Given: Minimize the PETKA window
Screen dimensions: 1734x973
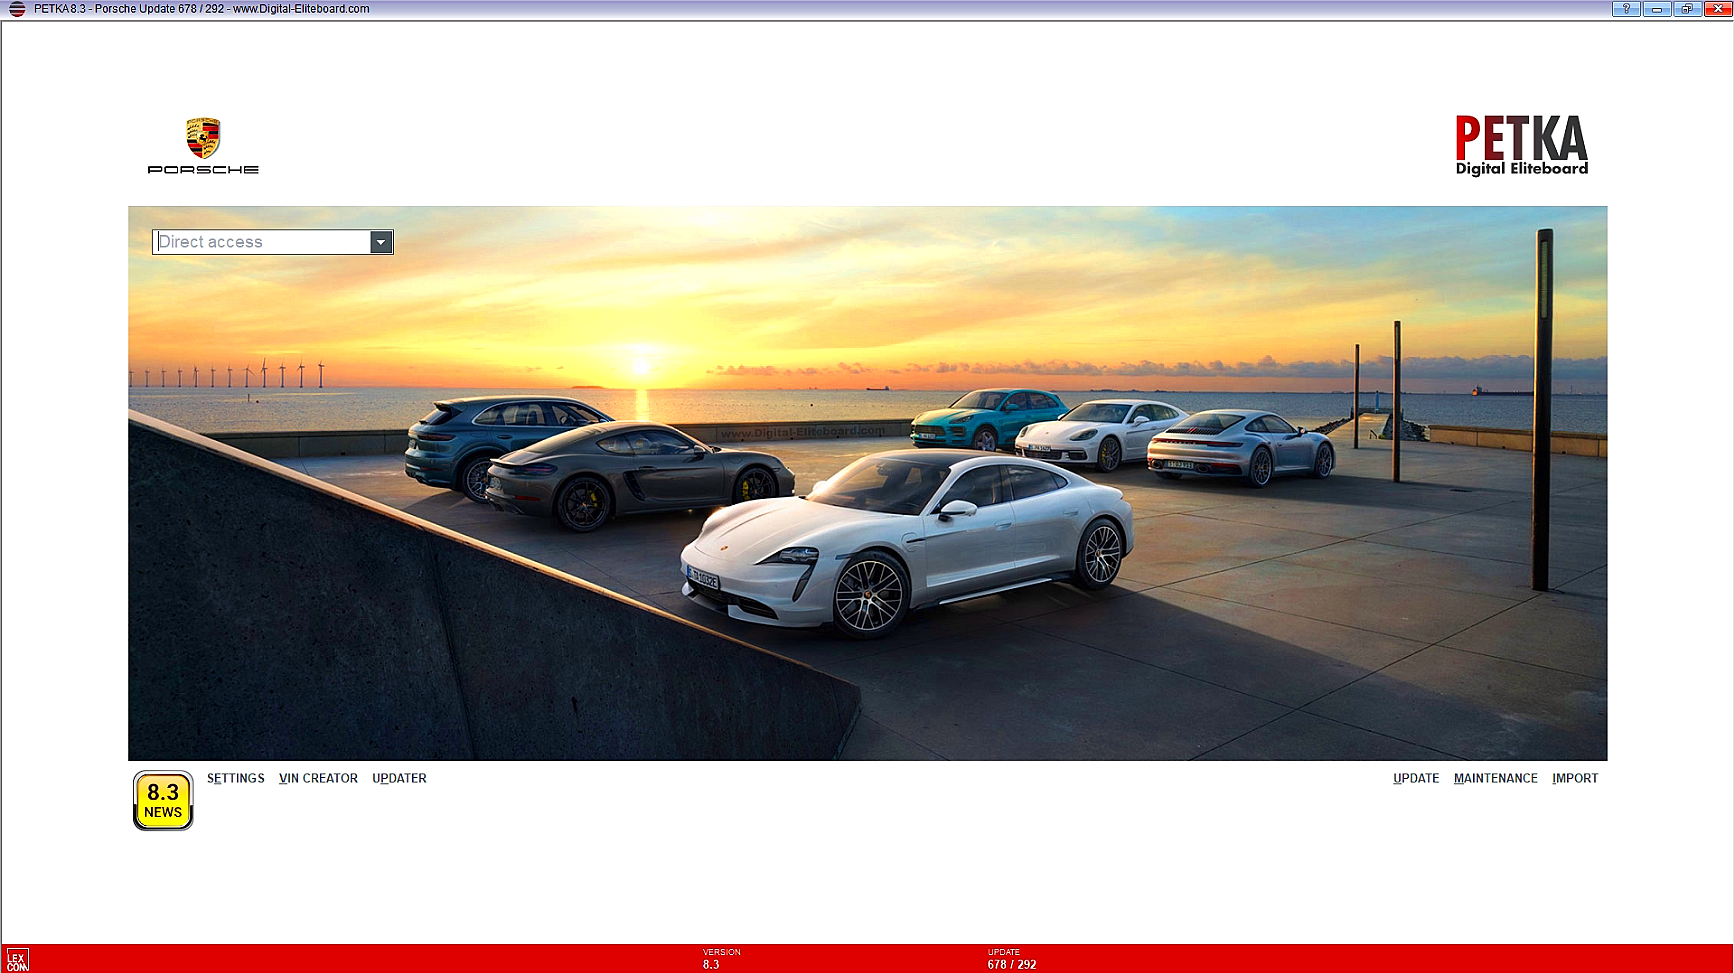Looking at the screenshot, I should click(1657, 9).
